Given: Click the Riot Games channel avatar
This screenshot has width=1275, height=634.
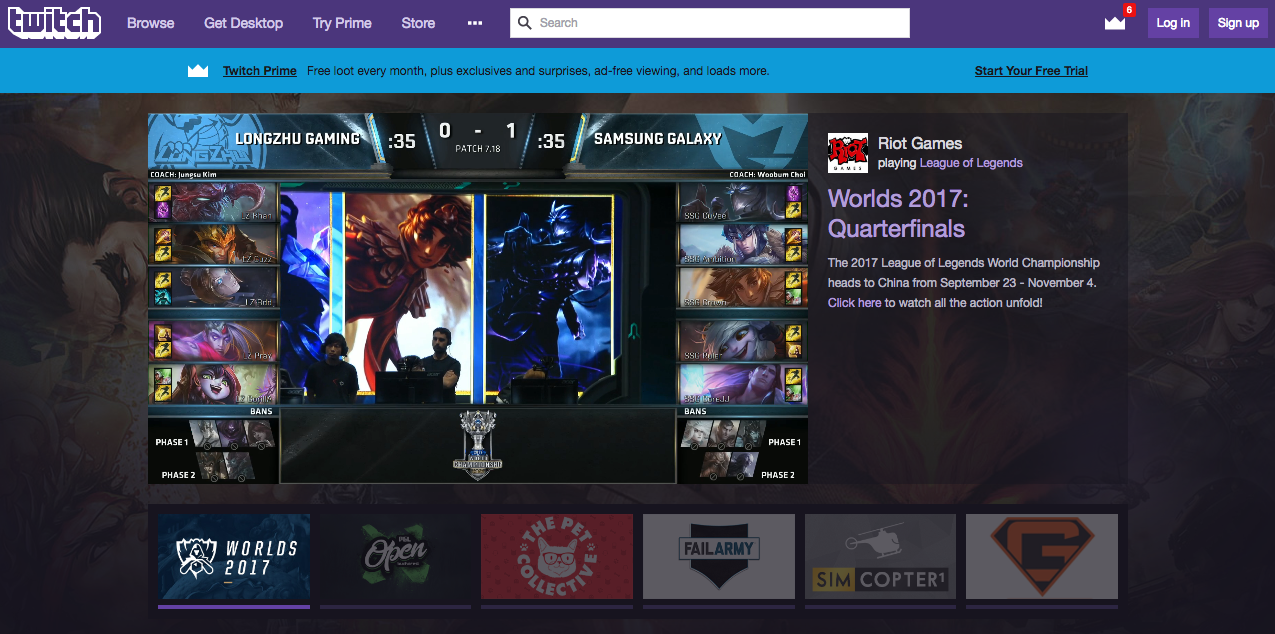Looking at the screenshot, I should (848, 153).
